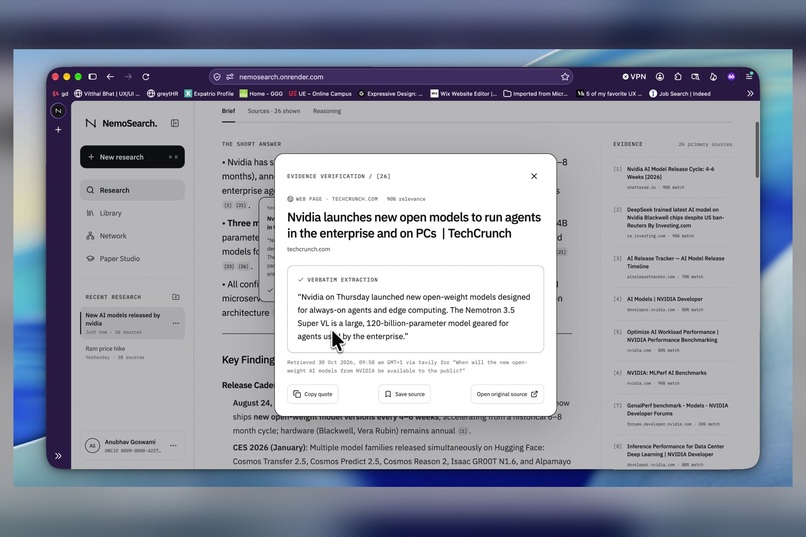Open Anubhav Goswami account options menu
Viewport: 806px width, 537px height.
[x=173, y=446]
